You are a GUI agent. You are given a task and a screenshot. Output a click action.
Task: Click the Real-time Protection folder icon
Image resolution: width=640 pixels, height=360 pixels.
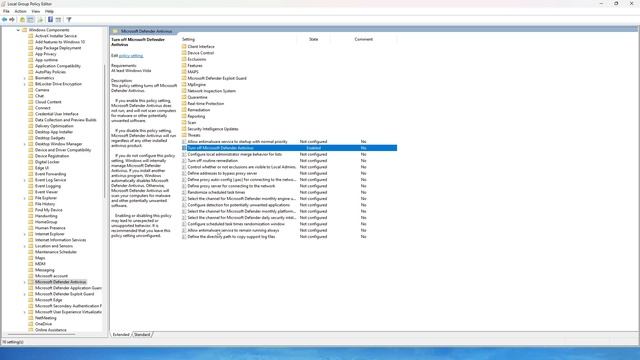pos(184,103)
